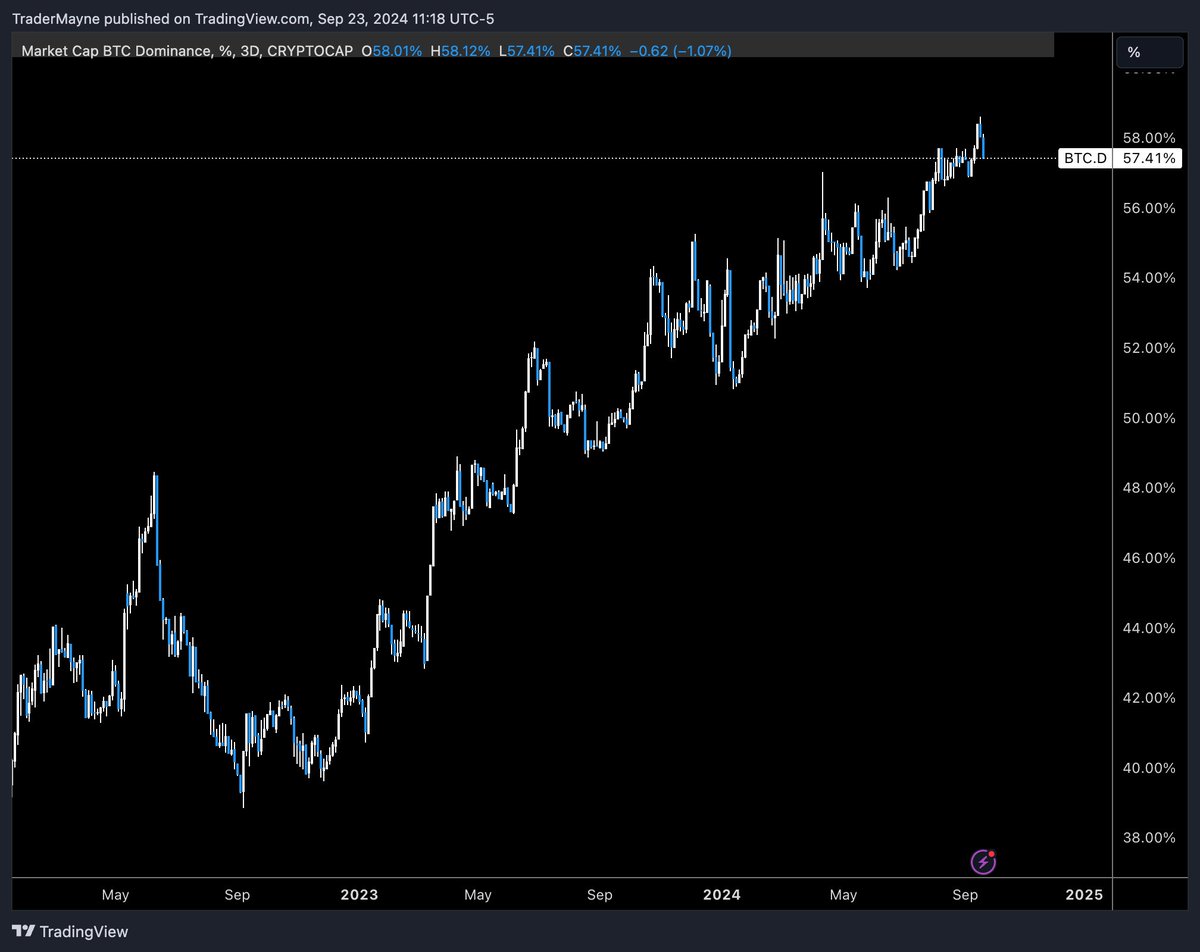The height and width of the screenshot is (952, 1200).
Task: Click the 2023 time axis label
Action: point(359,895)
